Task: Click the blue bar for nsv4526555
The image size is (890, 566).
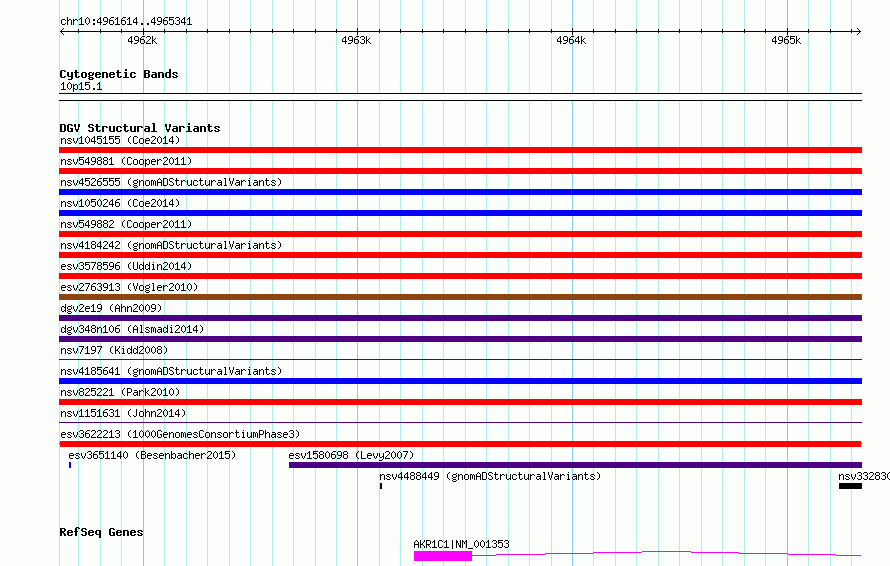Action: tap(460, 192)
